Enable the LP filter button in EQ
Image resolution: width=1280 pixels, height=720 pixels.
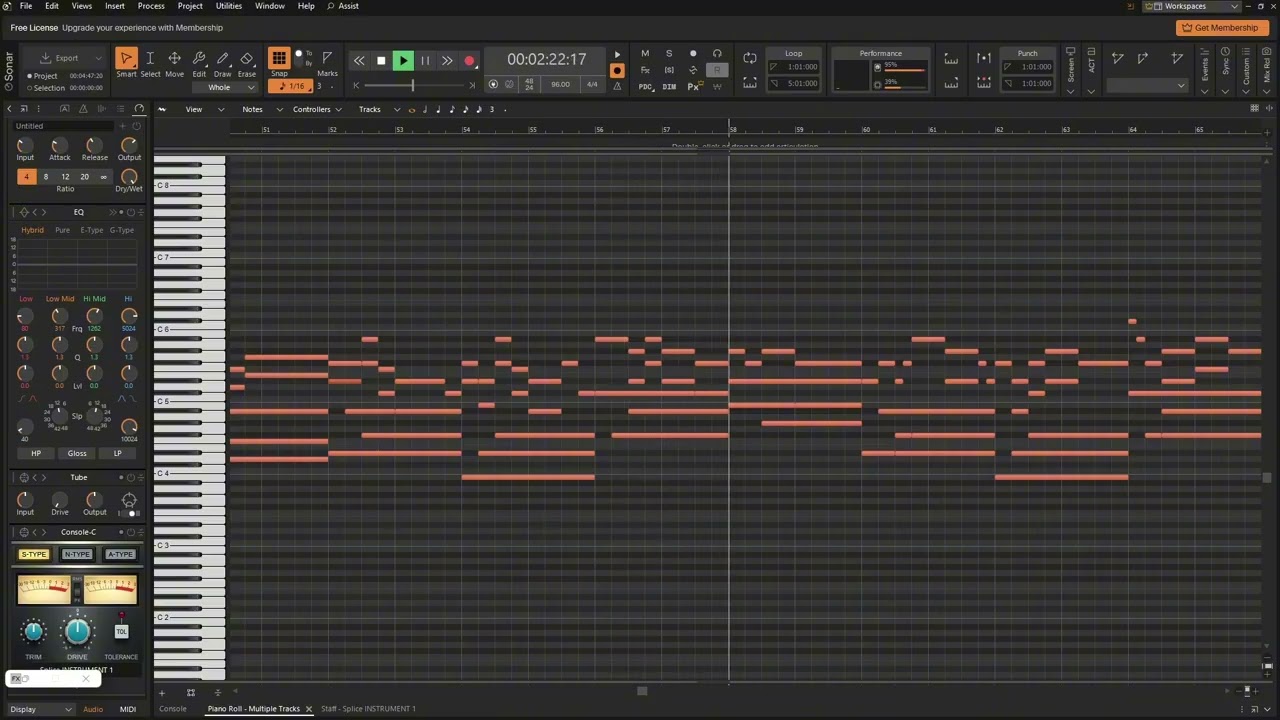117,453
